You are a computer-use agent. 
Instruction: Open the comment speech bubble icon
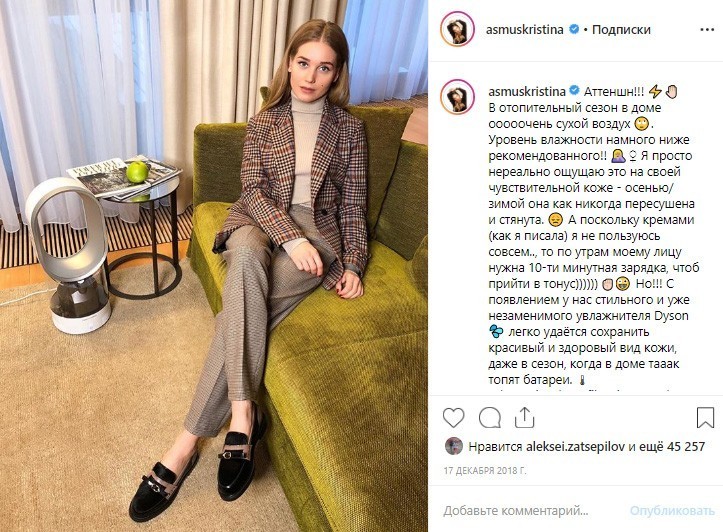point(490,418)
